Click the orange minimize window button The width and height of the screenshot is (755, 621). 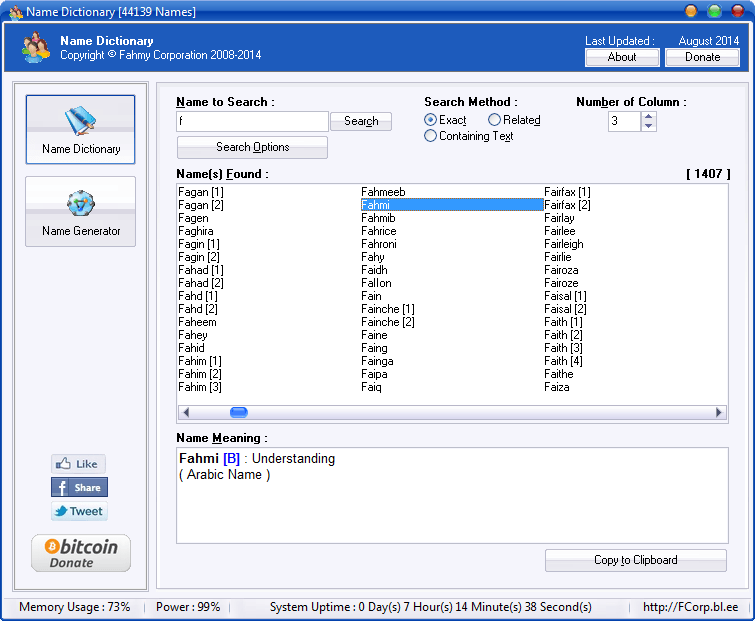tap(691, 11)
